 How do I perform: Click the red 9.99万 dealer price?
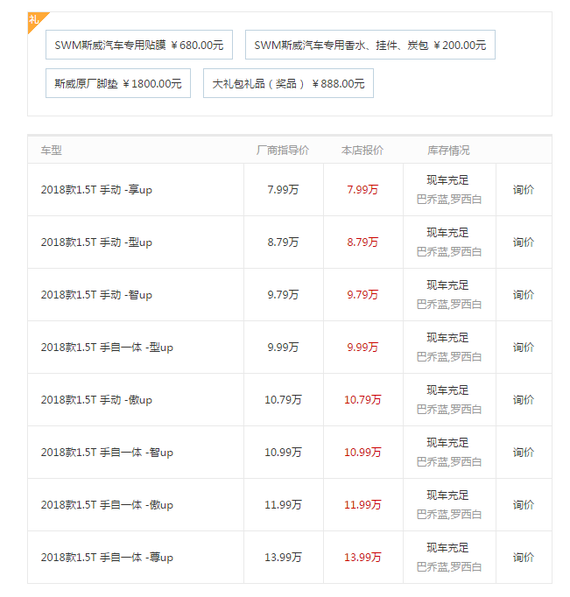pyautogui.click(x=362, y=347)
